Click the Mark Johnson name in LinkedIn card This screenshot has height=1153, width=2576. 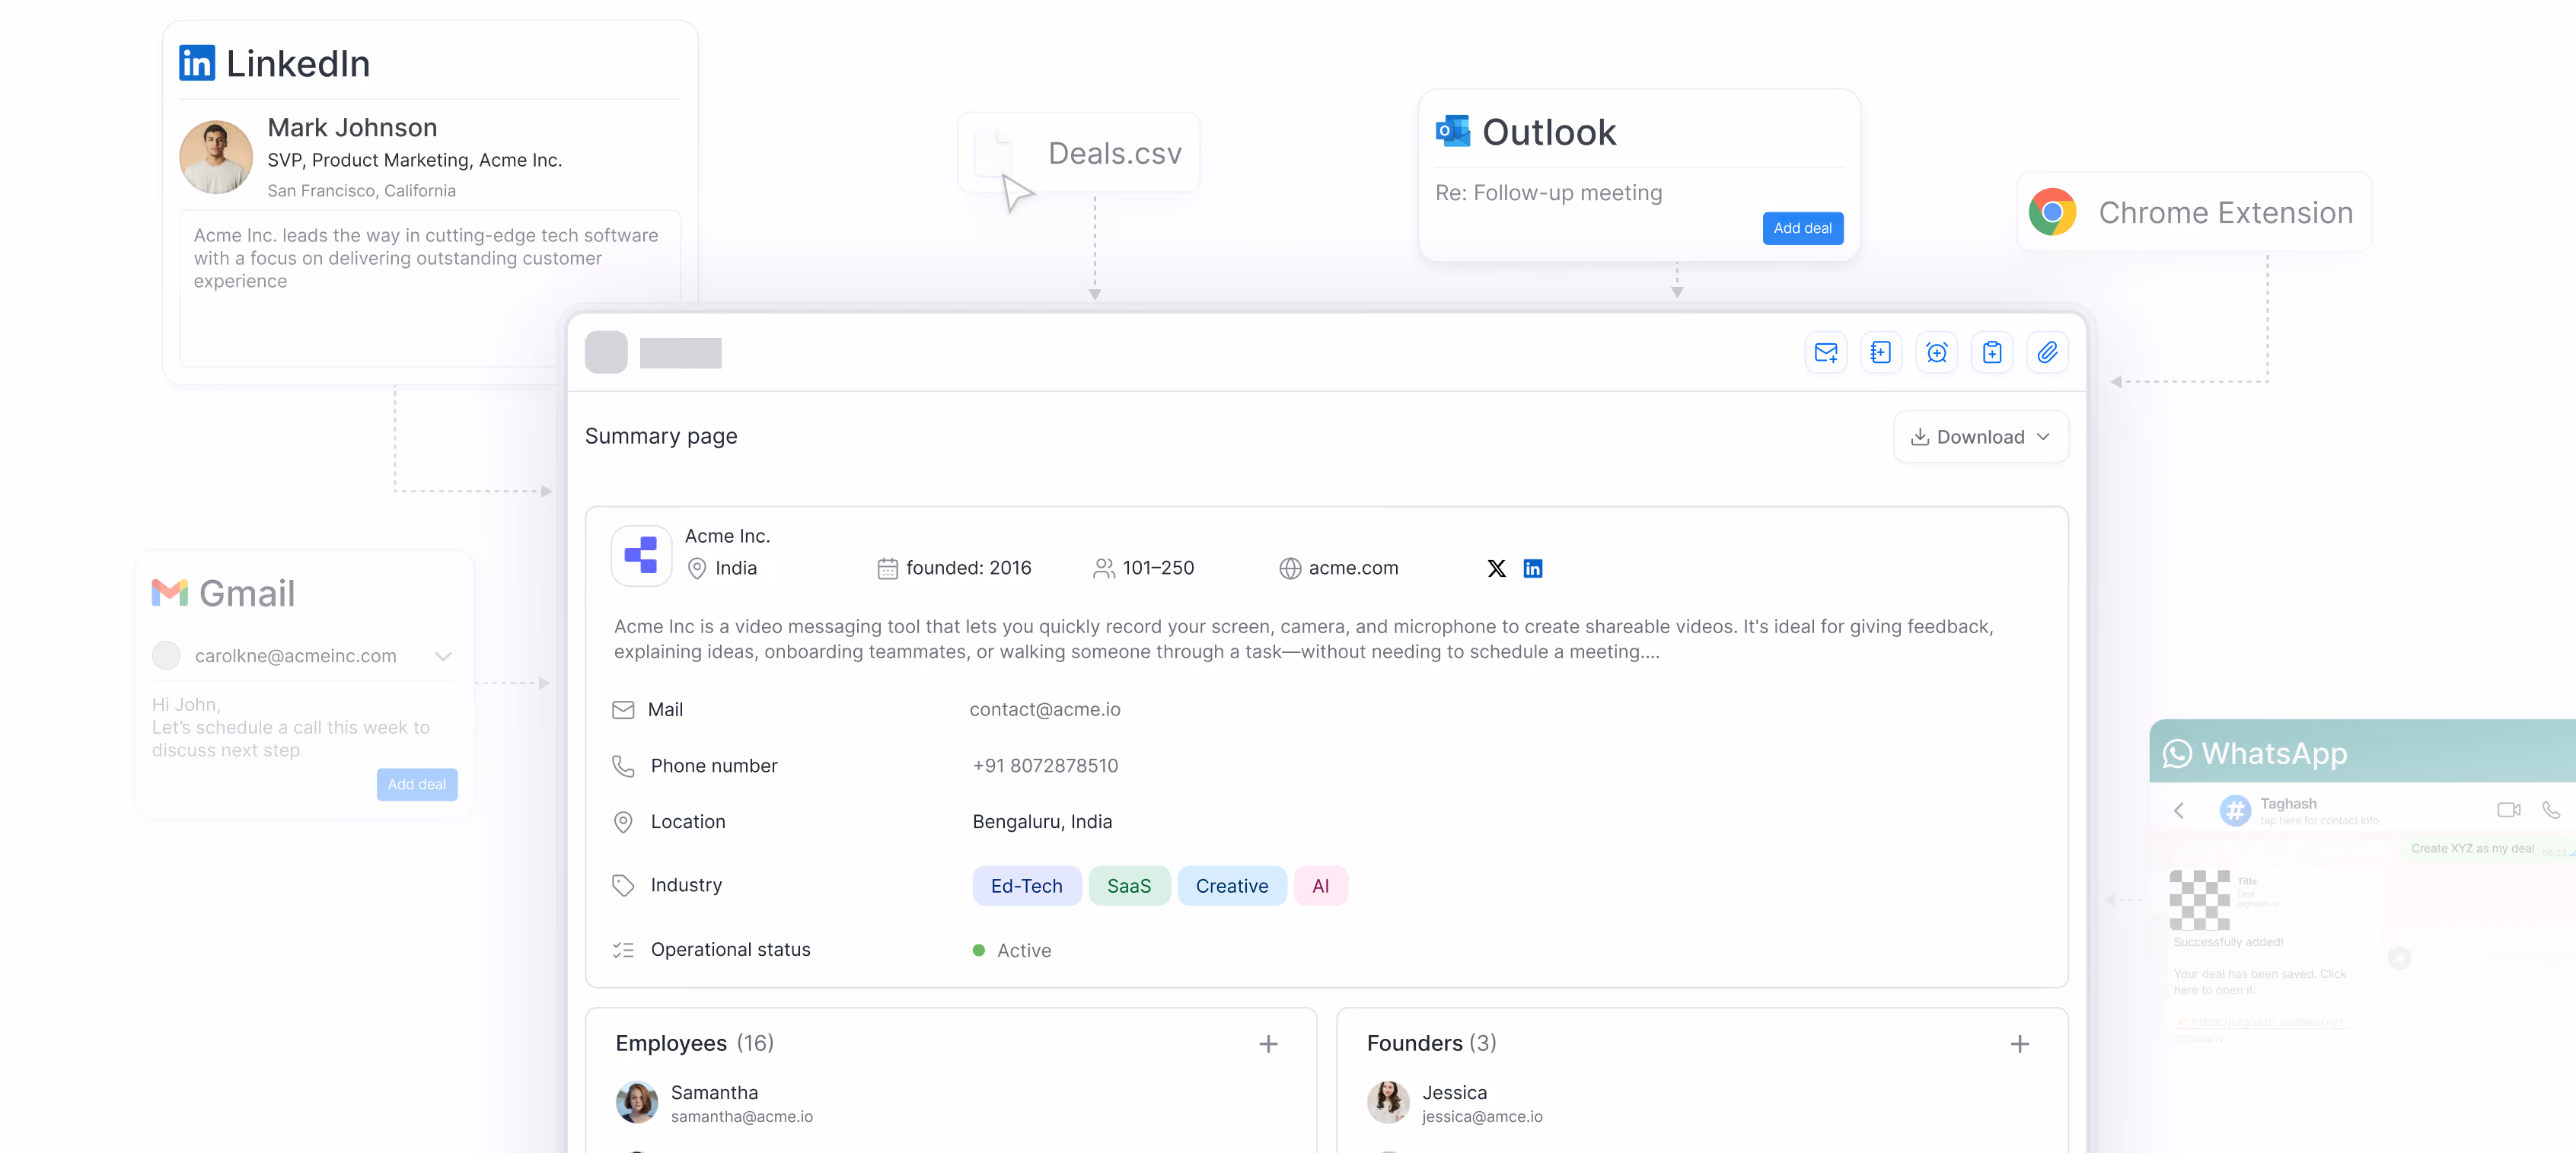coord(352,128)
